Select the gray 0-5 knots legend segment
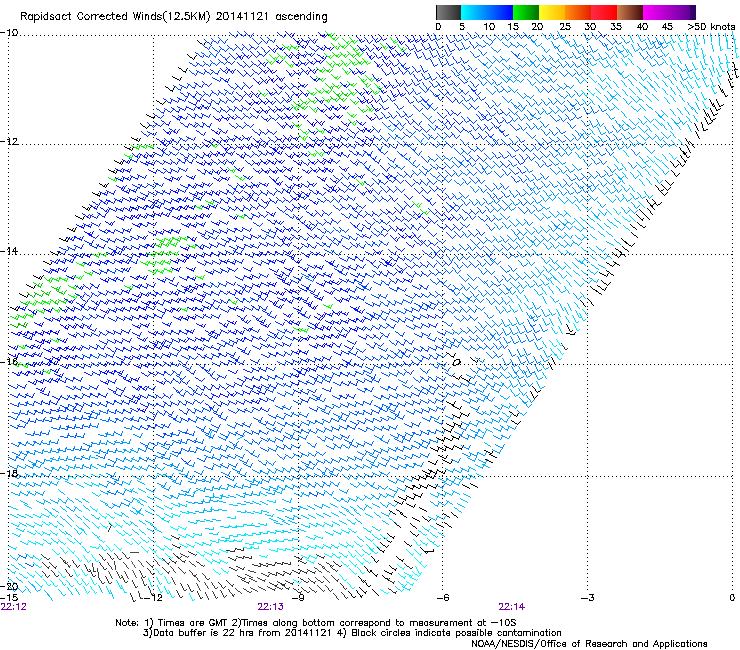740x650 pixels. coord(448,12)
